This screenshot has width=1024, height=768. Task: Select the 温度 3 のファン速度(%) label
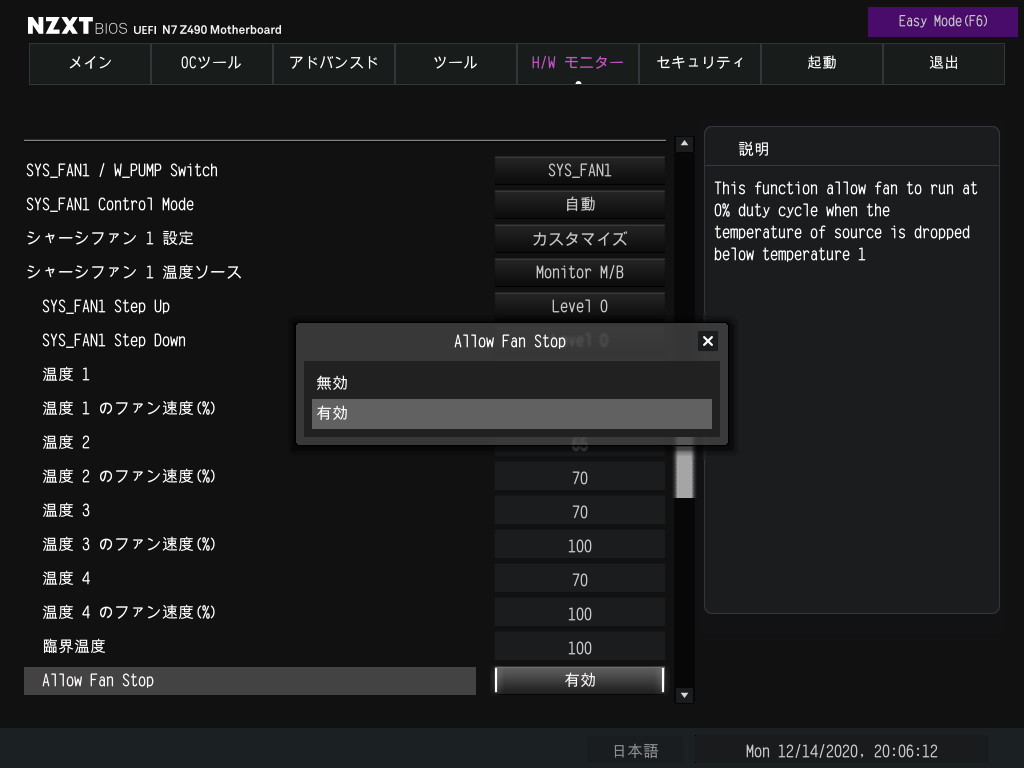click(129, 544)
